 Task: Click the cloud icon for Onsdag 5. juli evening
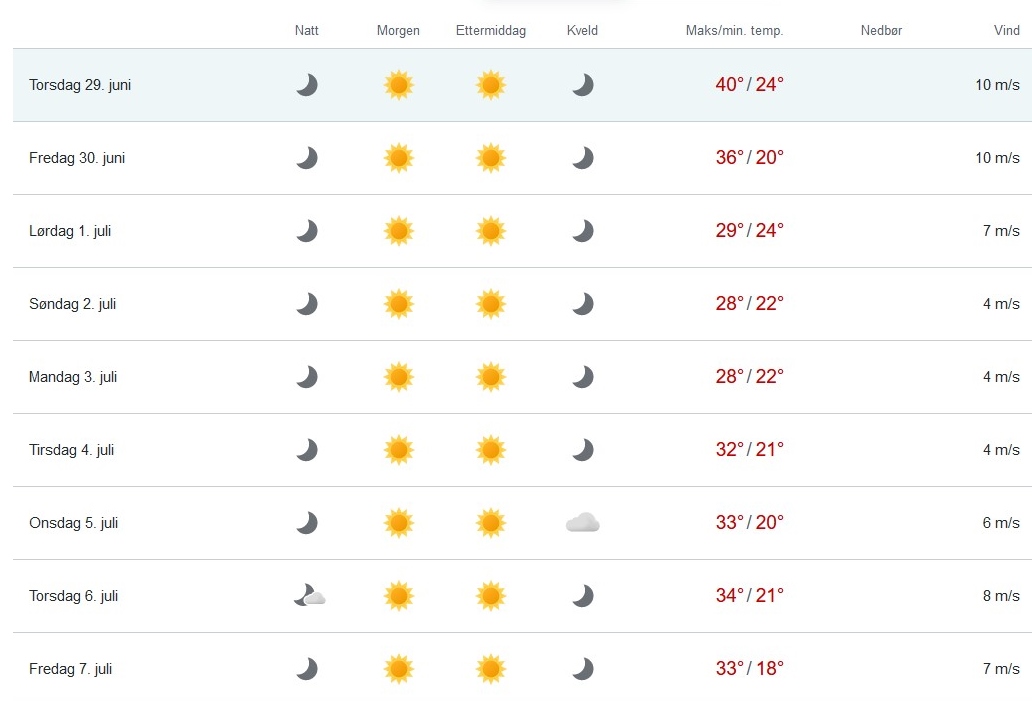[x=582, y=523]
